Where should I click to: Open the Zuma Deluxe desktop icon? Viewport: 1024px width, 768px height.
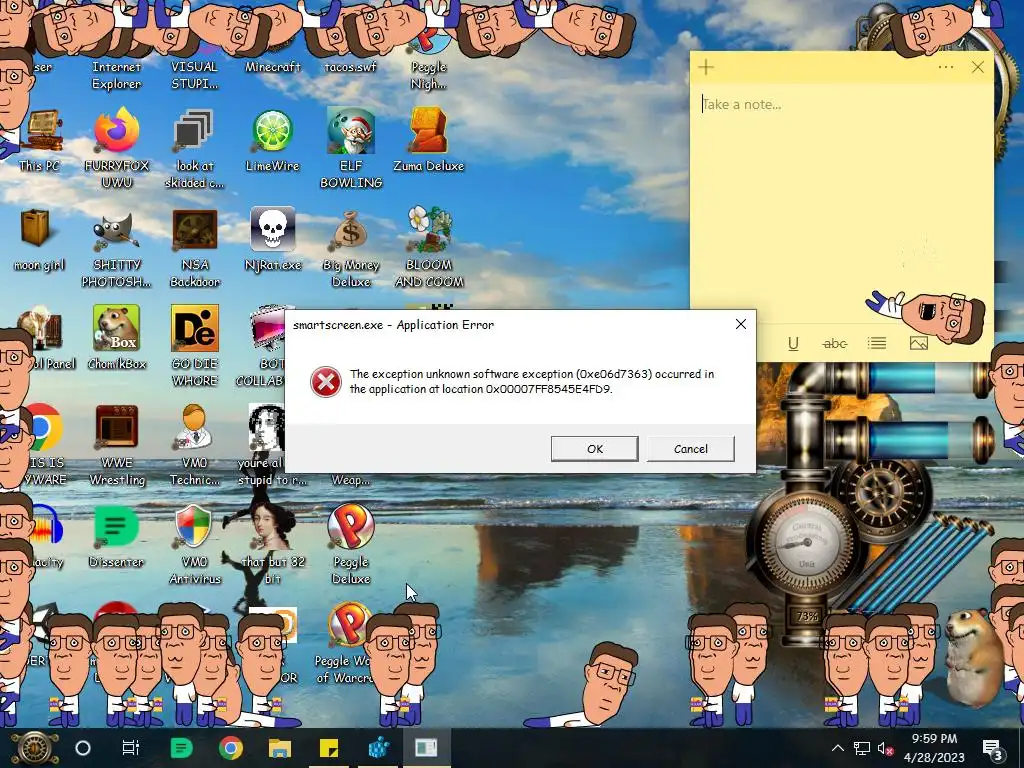tap(428, 140)
